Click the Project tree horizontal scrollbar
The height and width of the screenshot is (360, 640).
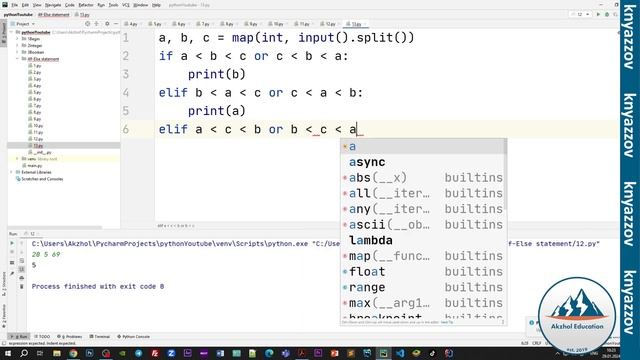(55, 227)
